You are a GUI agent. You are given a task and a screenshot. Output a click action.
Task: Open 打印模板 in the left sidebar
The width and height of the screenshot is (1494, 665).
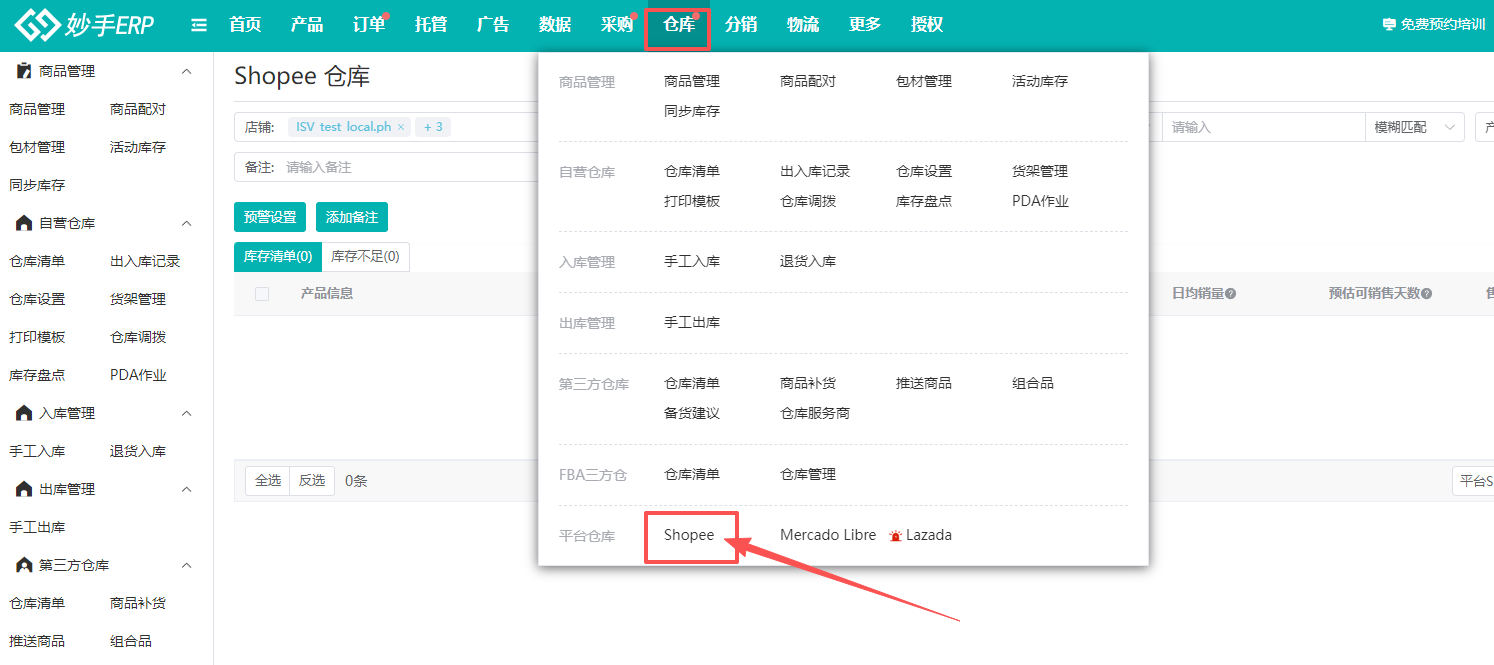(x=37, y=337)
